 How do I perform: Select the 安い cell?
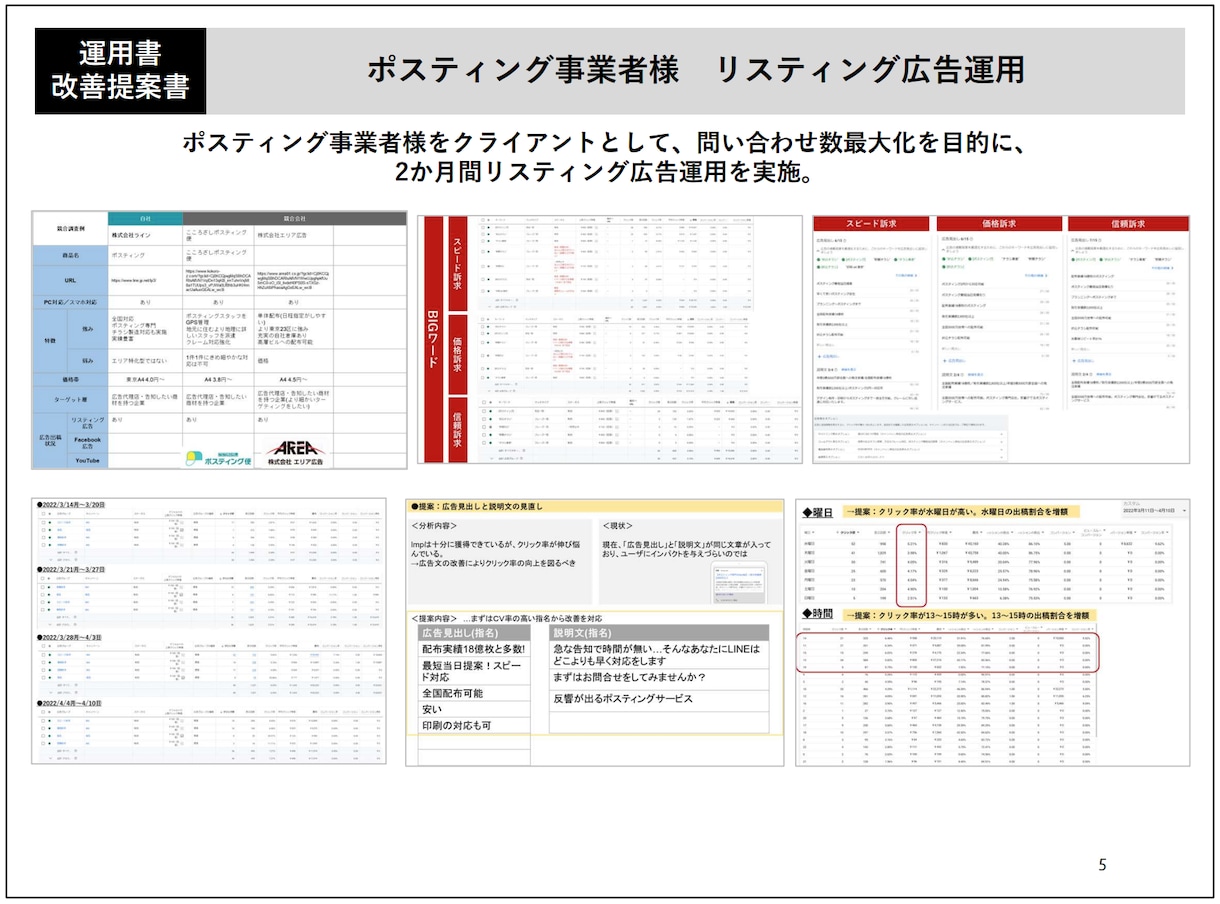[x=474, y=709]
